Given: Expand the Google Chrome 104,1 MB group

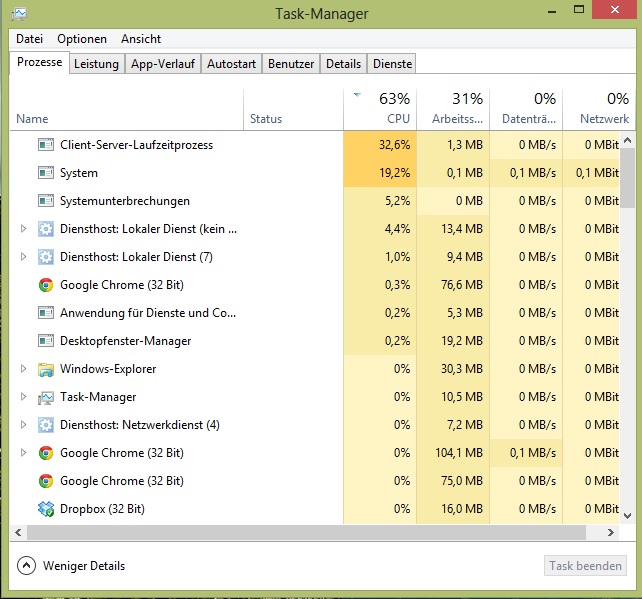Looking at the screenshot, I should tap(23, 453).
